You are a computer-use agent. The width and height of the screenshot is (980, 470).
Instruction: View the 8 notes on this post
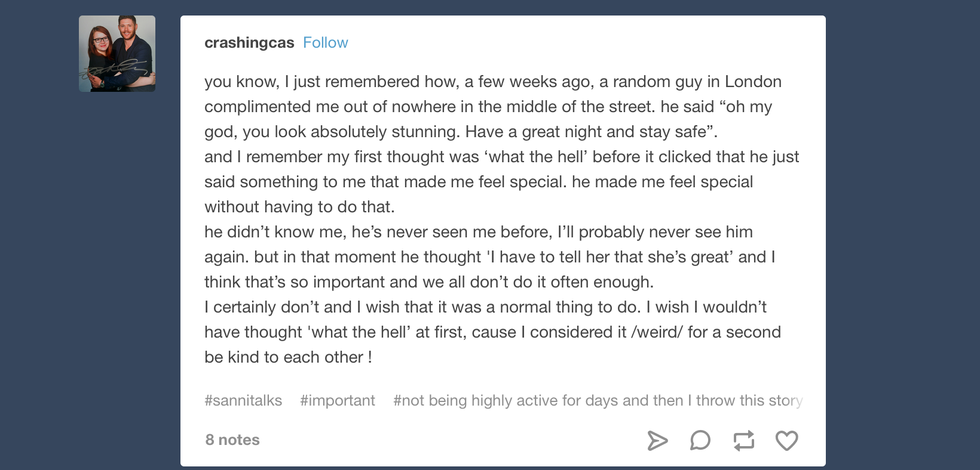(232, 440)
